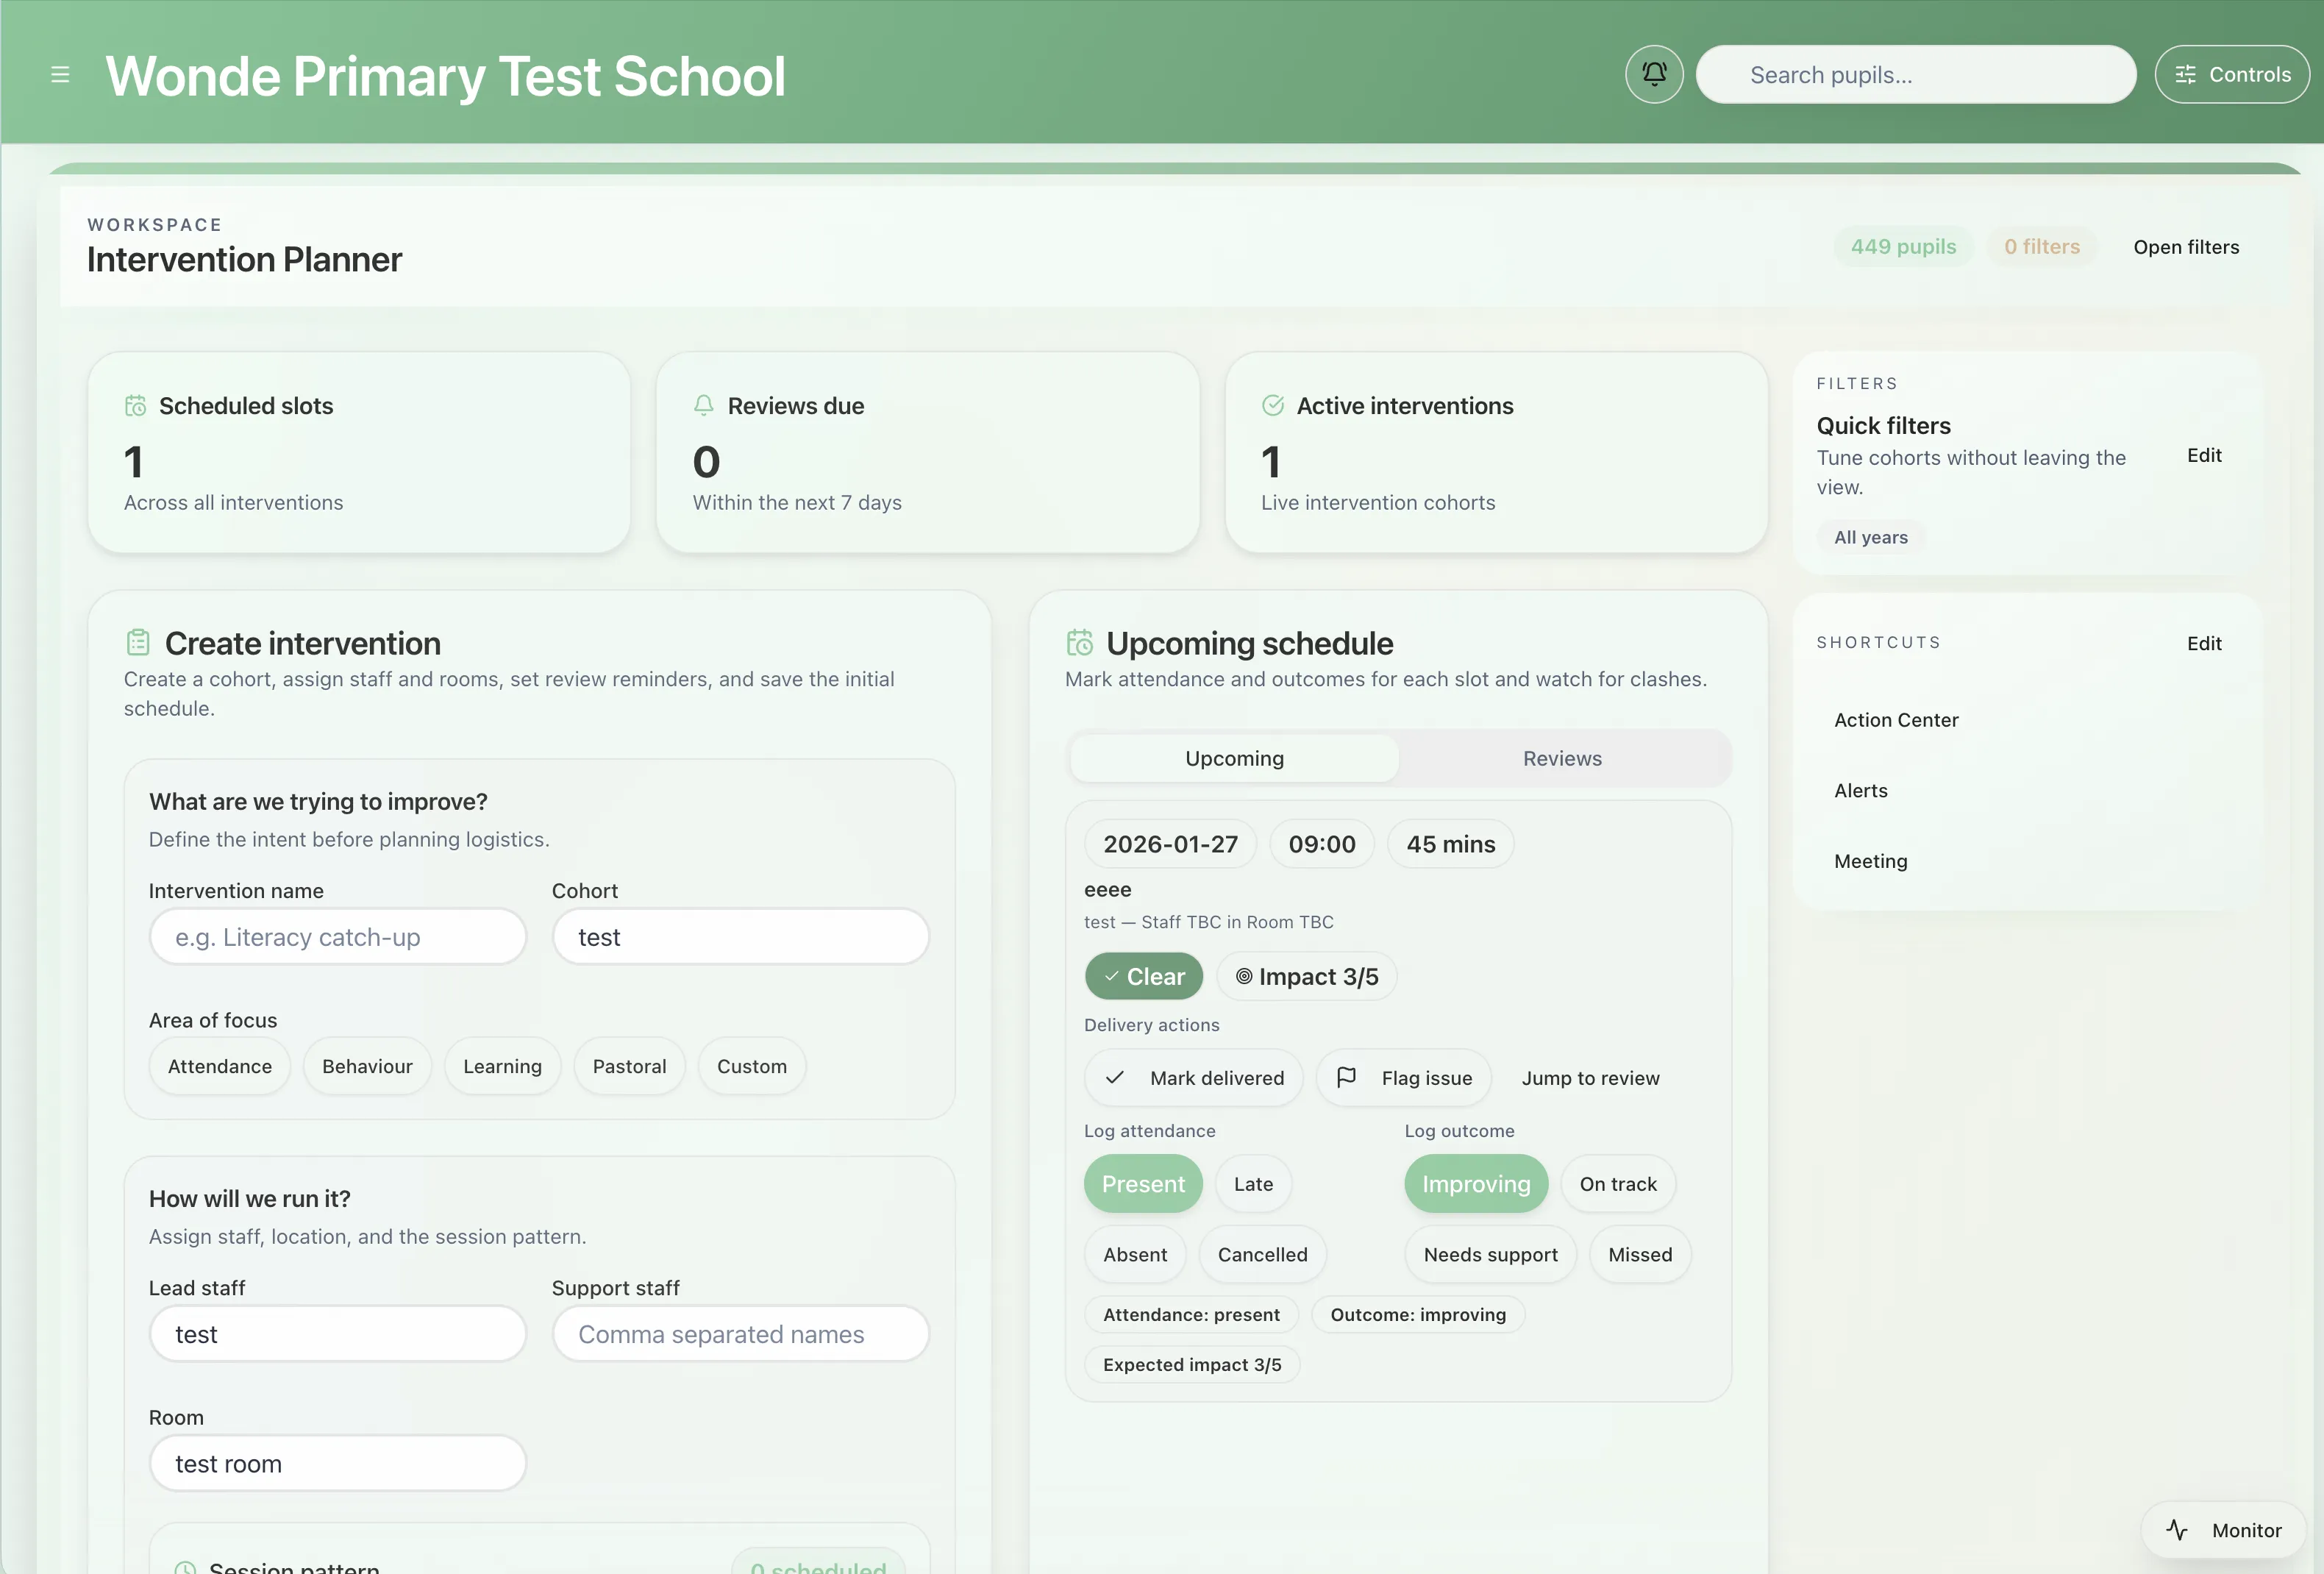Mark attendance as Absent
2324x1574 pixels.
(x=1134, y=1254)
